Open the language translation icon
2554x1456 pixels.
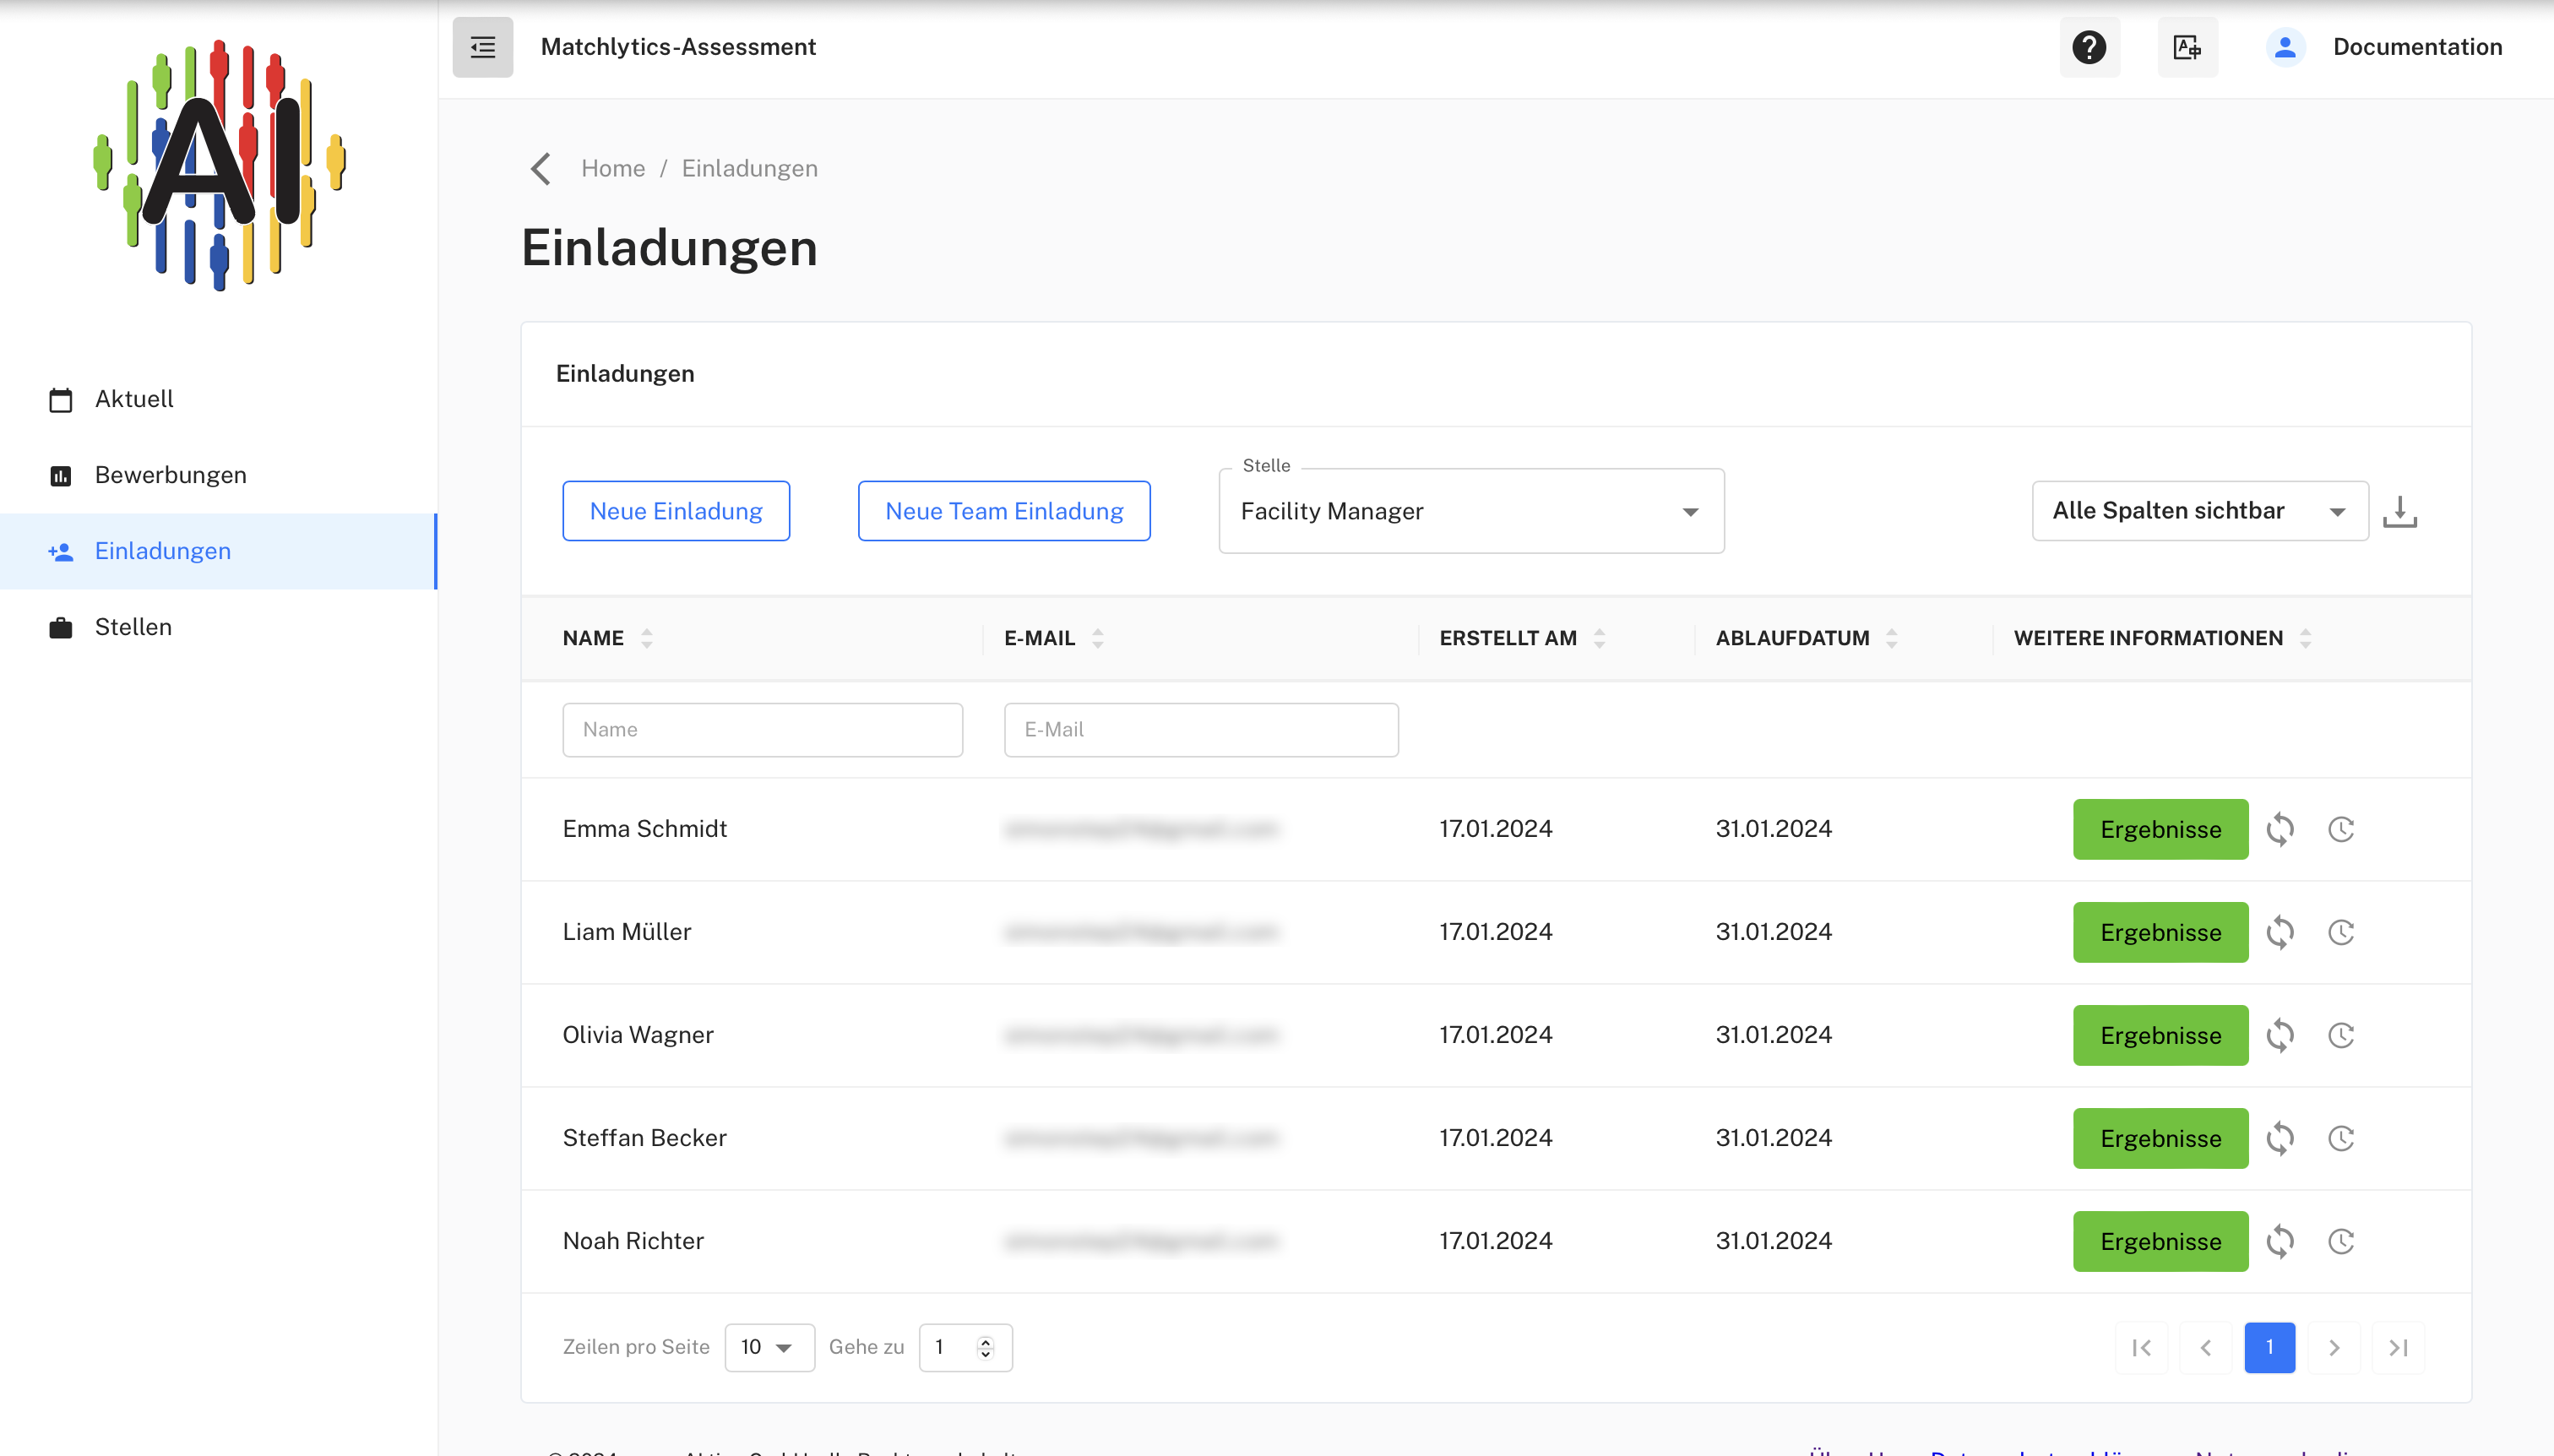[x=2187, y=47]
